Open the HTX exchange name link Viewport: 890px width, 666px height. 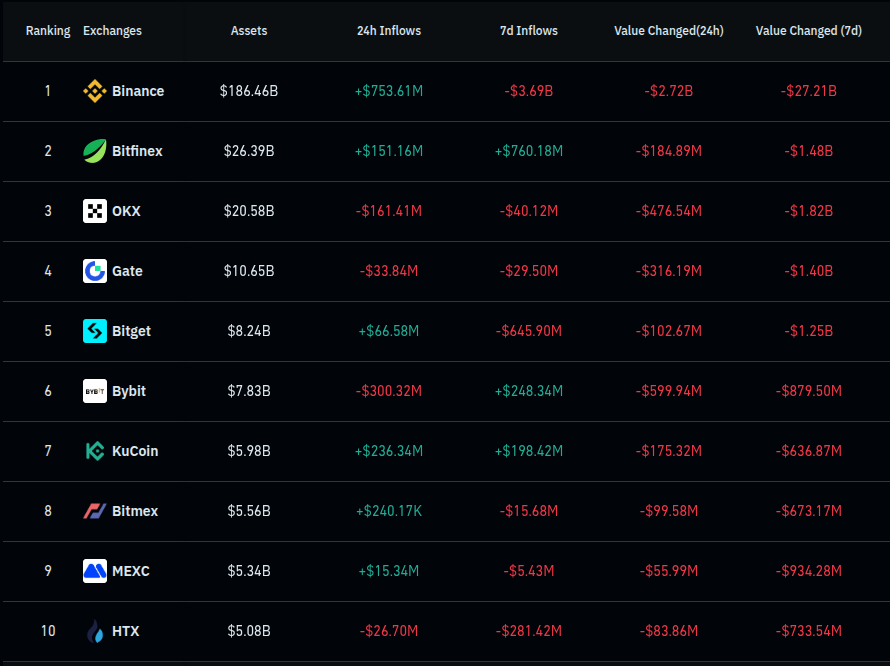pos(125,631)
